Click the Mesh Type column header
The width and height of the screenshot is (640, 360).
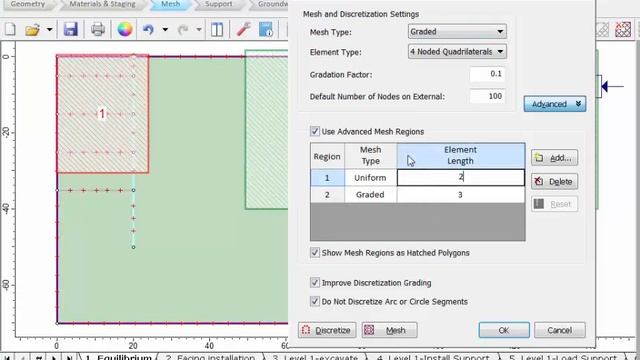370,156
